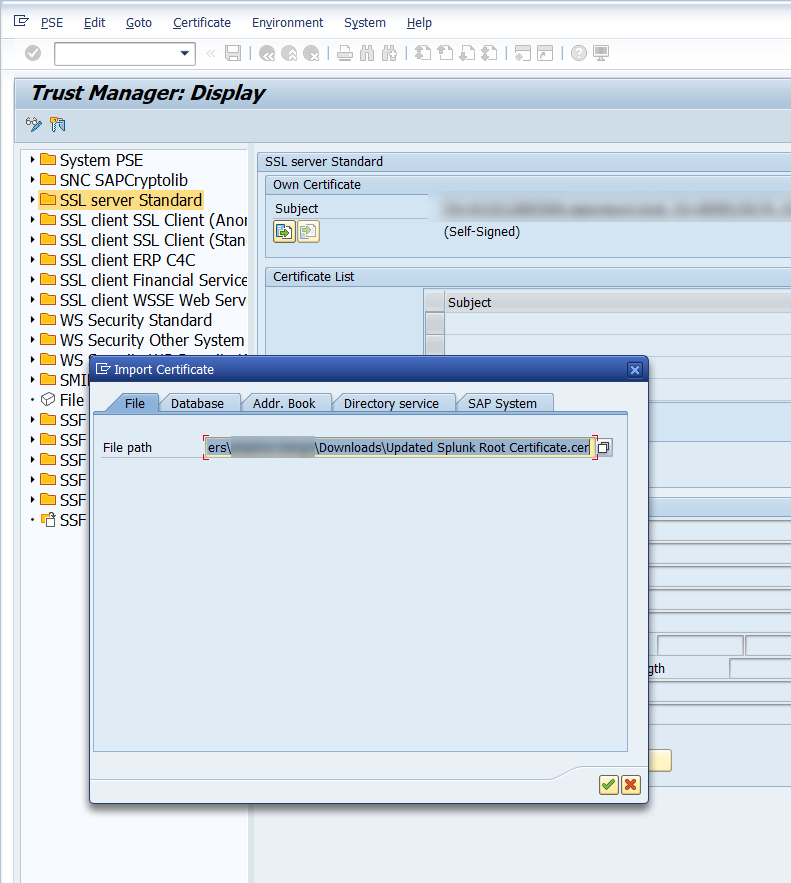The height and width of the screenshot is (883, 791).
Task: Expand the SNC SAPCryptolib tree node
Action: tap(32, 180)
